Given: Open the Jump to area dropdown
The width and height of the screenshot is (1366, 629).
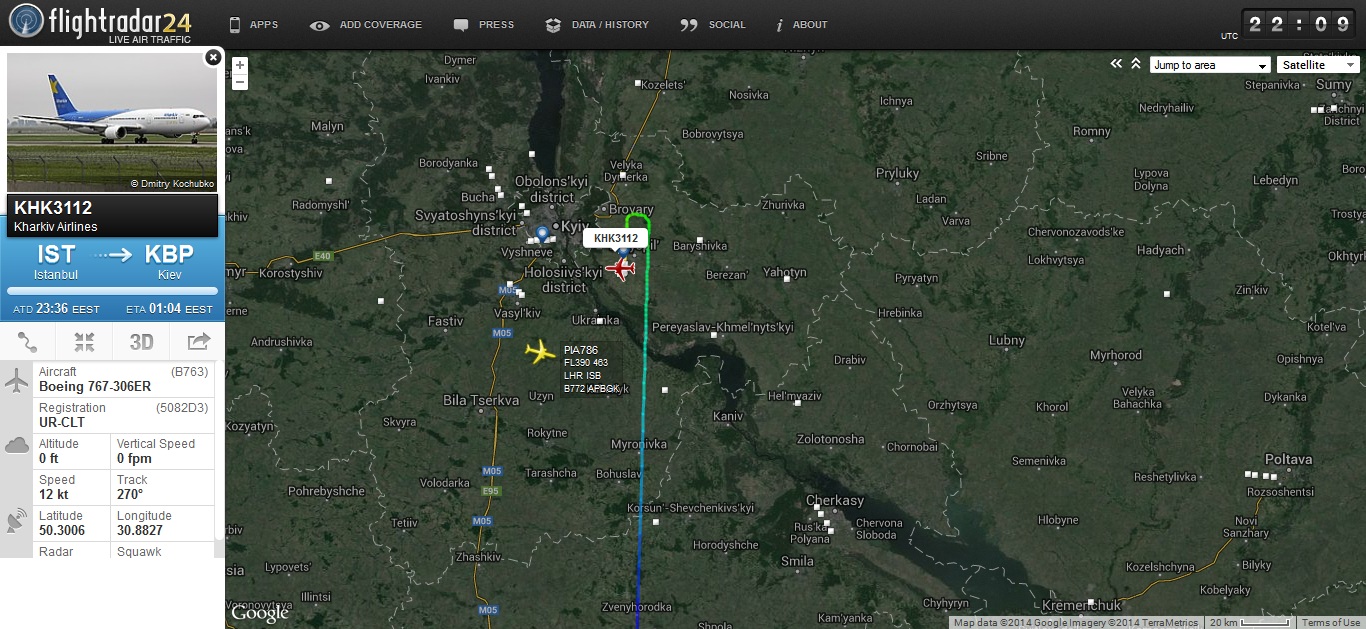Looking at the screenshot, I should (1210, 65).
